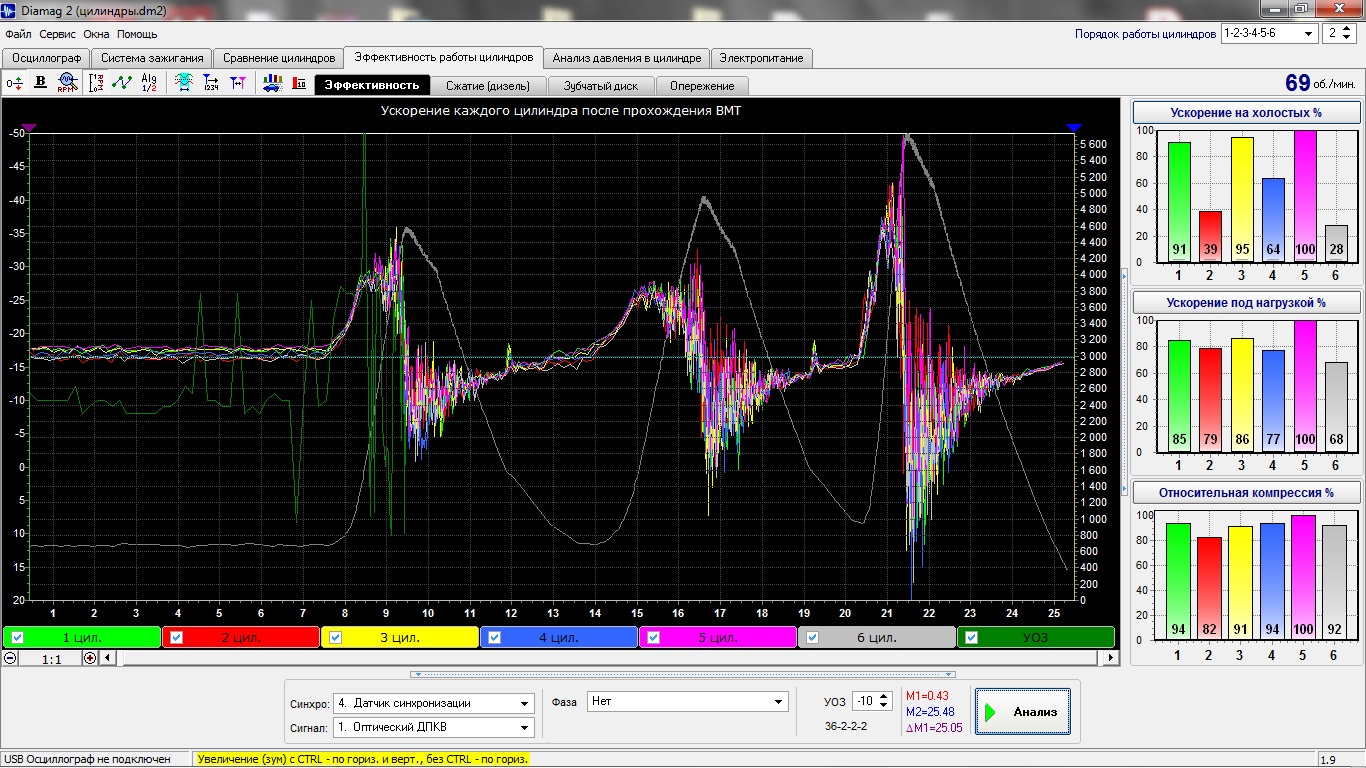Image resolution: width=1366 pixels, height=768 pixels.
Task: Click the green zigzag line toolbar icon
Action: [x=122, y=83]
